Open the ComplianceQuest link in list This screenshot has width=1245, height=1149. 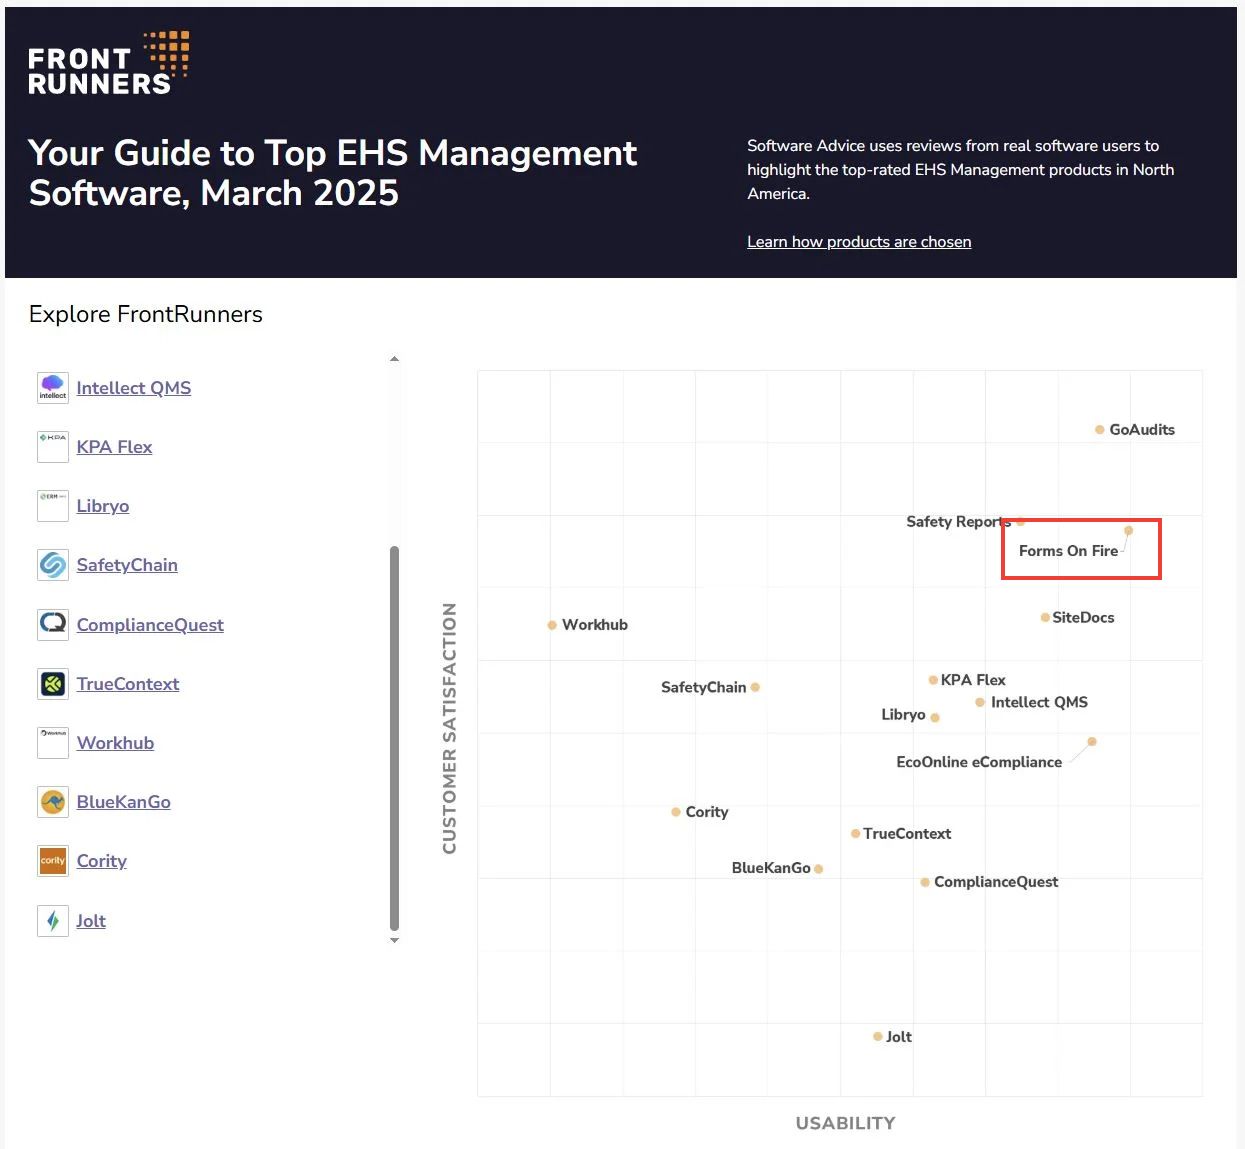[150, 625]
